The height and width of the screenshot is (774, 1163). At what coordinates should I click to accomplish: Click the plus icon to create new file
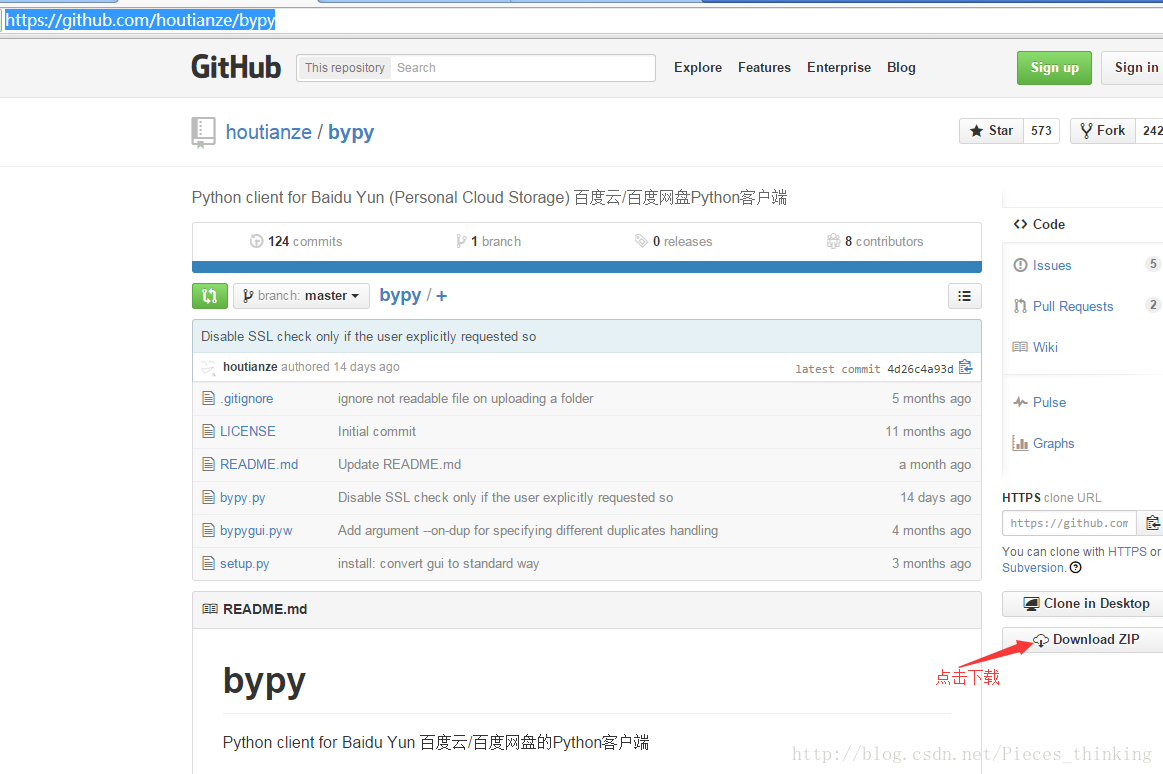click(441, 296)
